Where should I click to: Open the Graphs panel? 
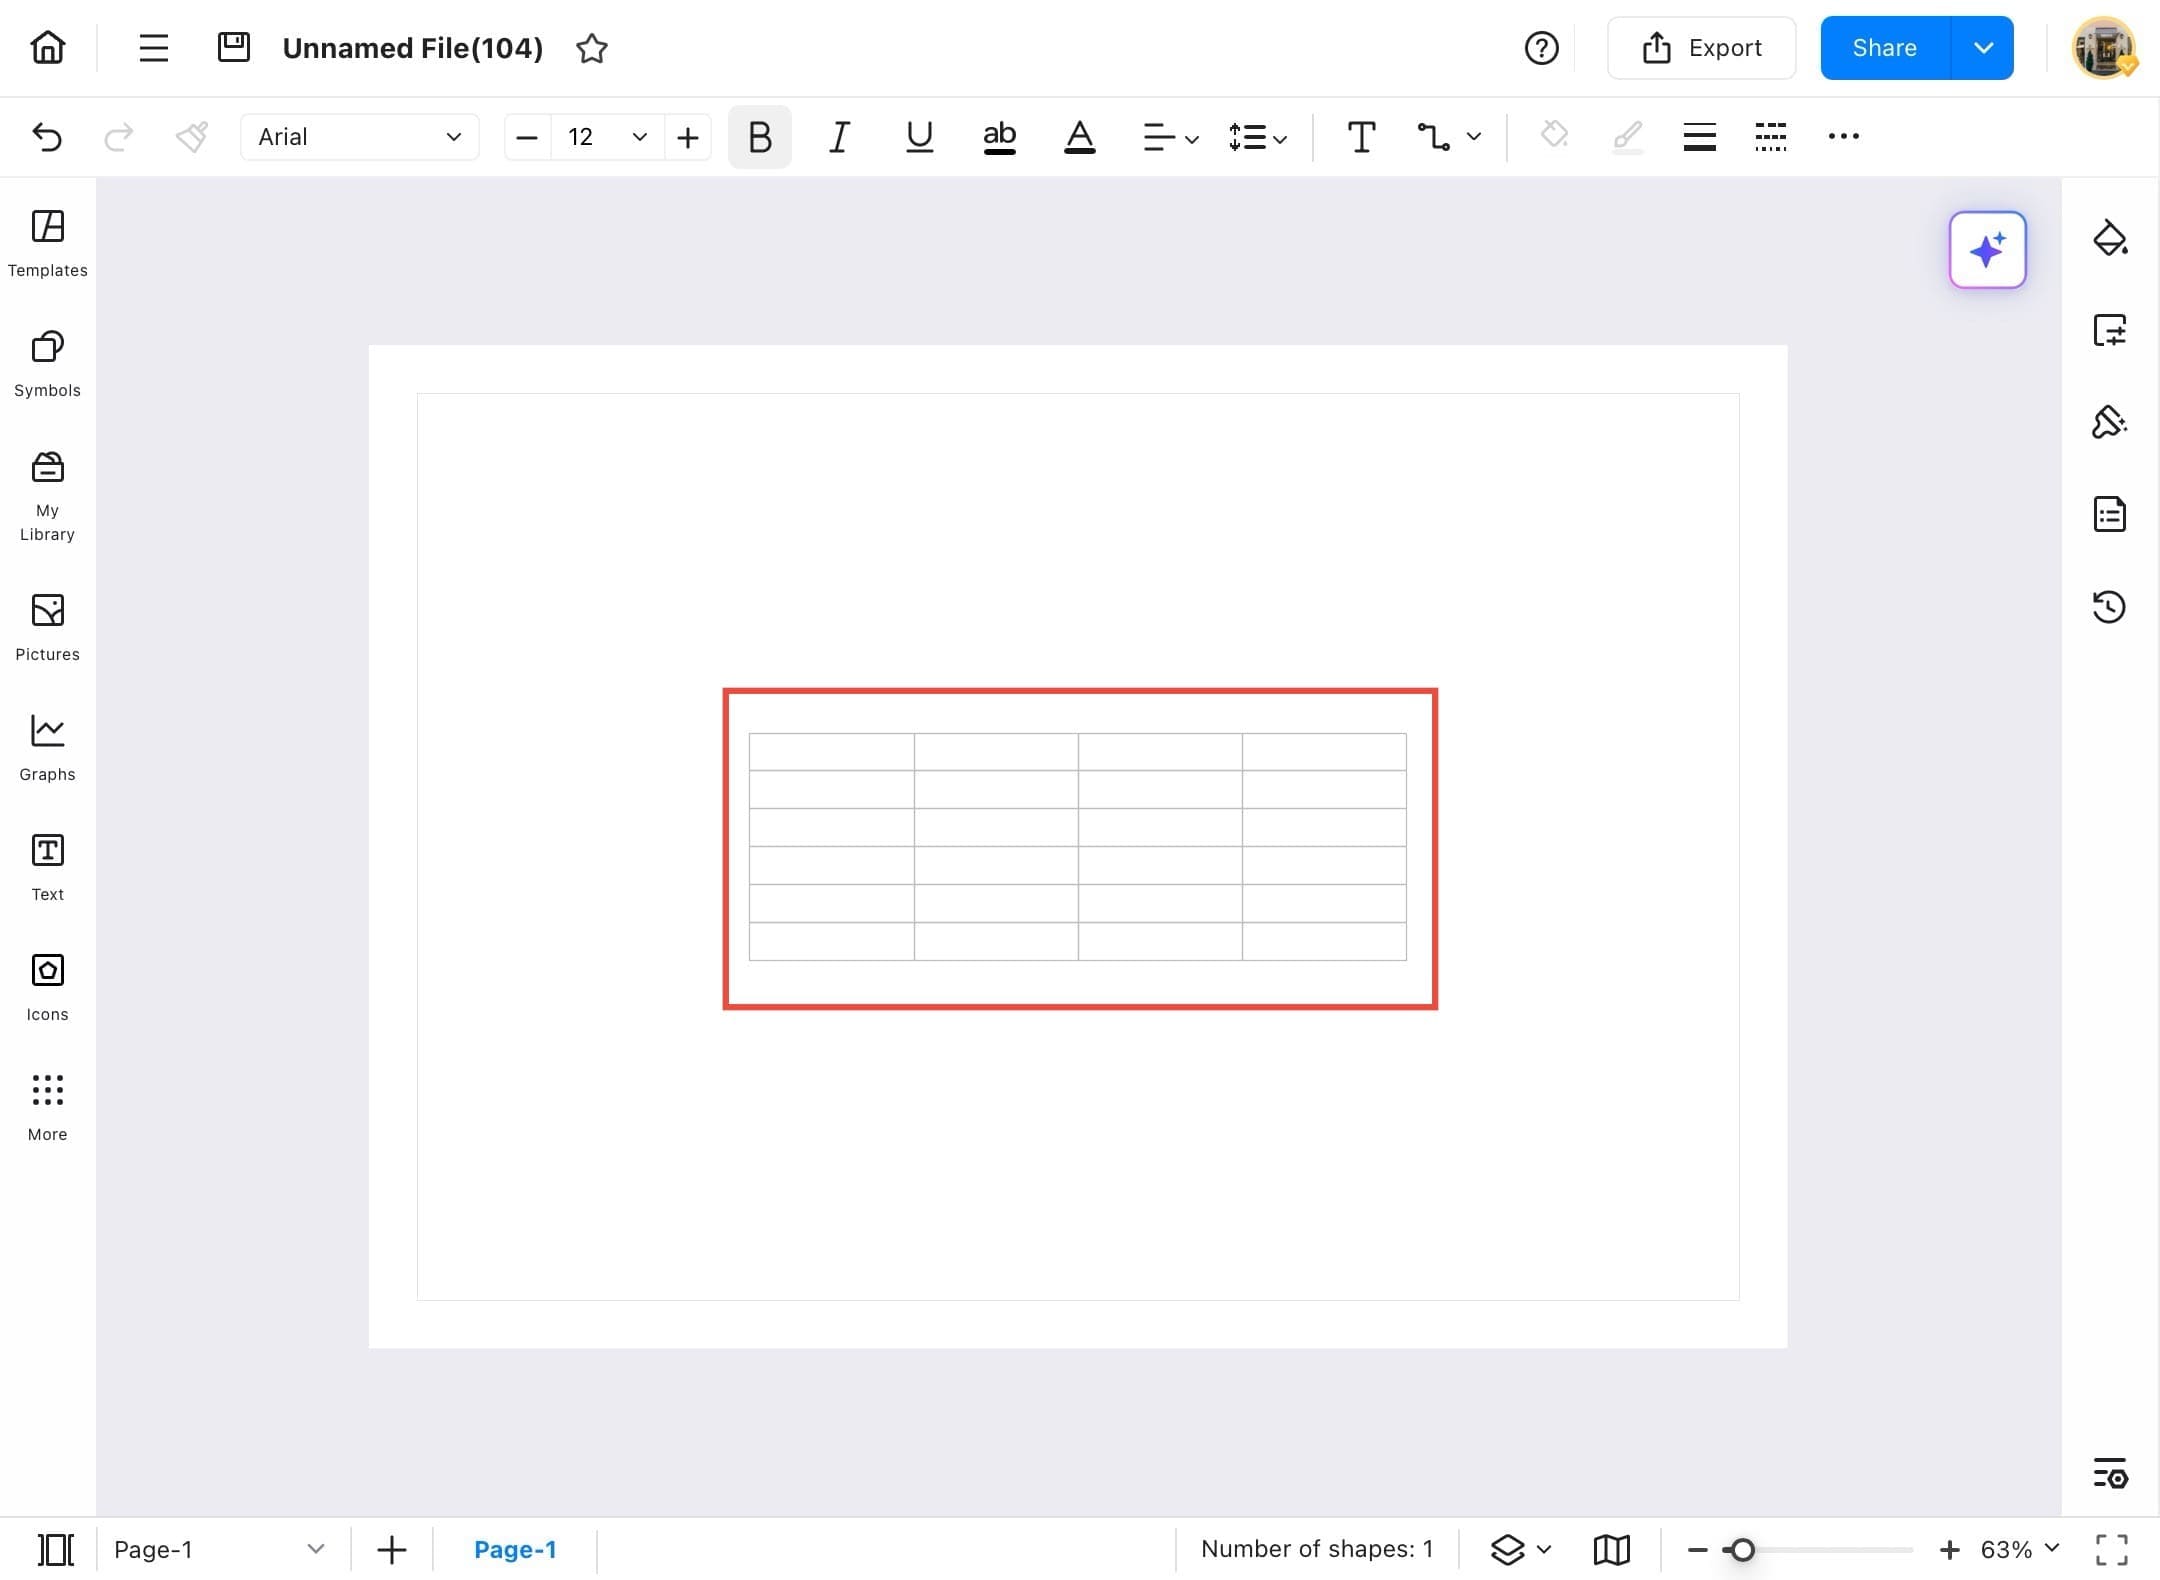(x=47, y=747)
